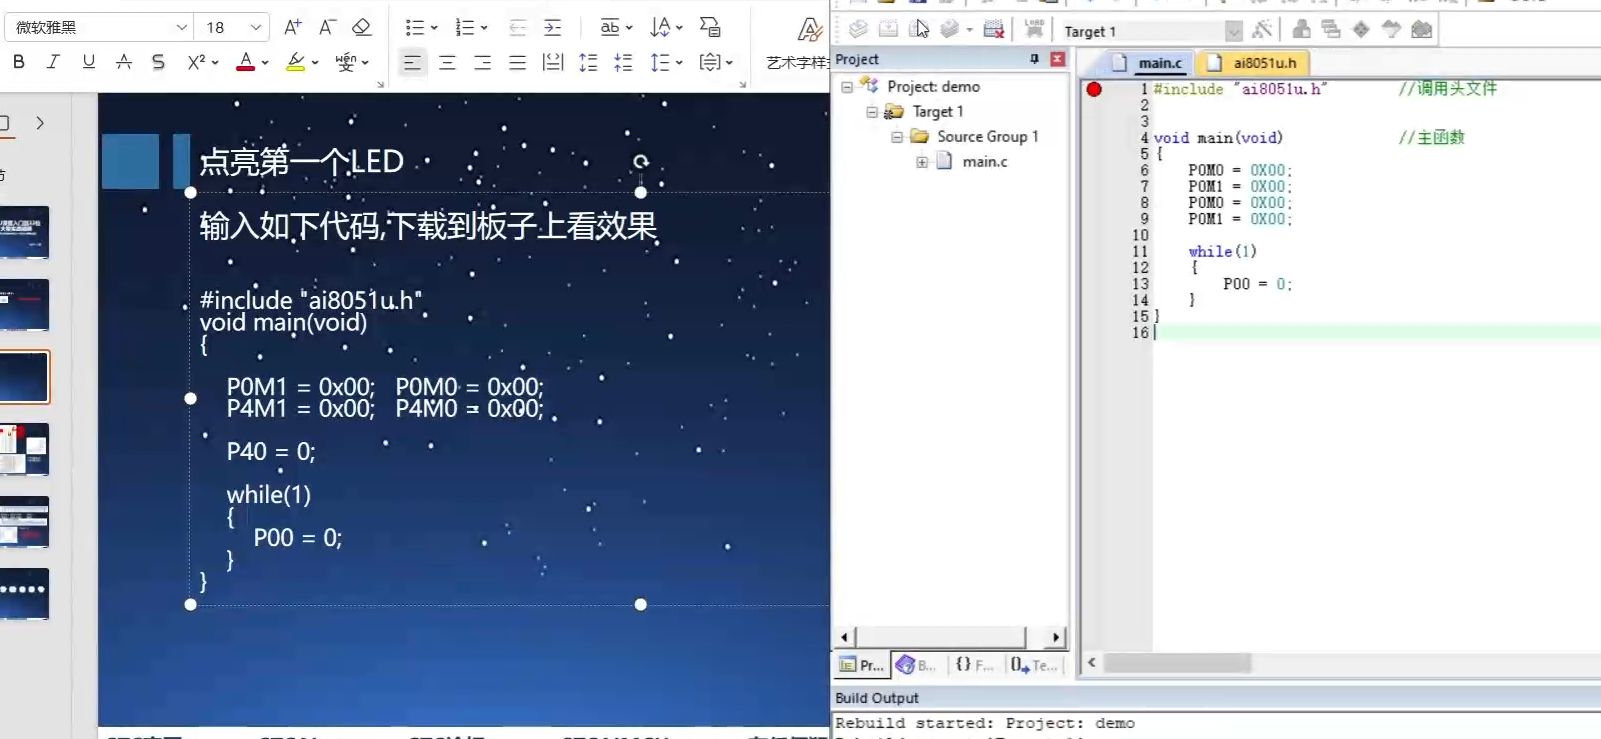Open the 微软雅黑 font name dropdown

[181, 27]
